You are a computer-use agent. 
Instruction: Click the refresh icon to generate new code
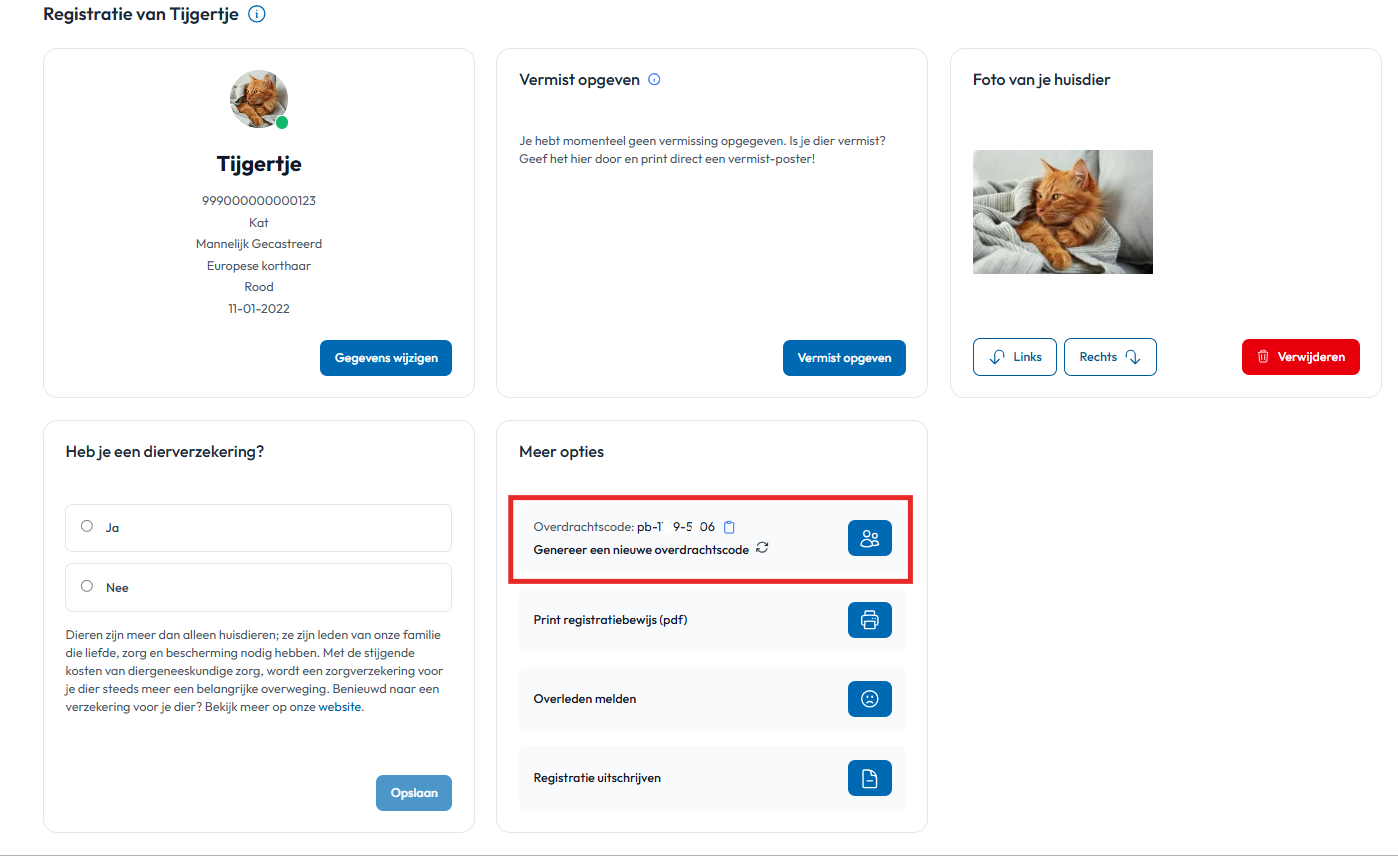[x=762, y=548]
